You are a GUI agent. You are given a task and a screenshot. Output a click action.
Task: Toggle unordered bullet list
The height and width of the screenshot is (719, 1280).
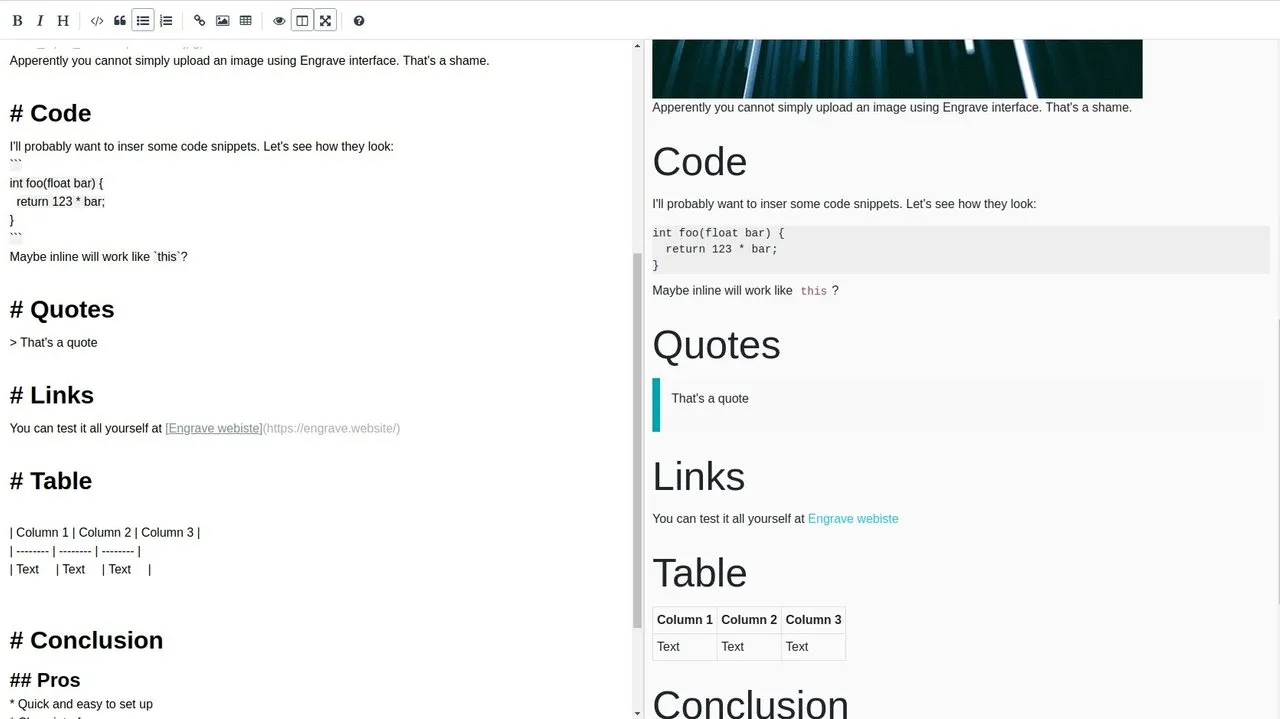(x=143, y=20)
